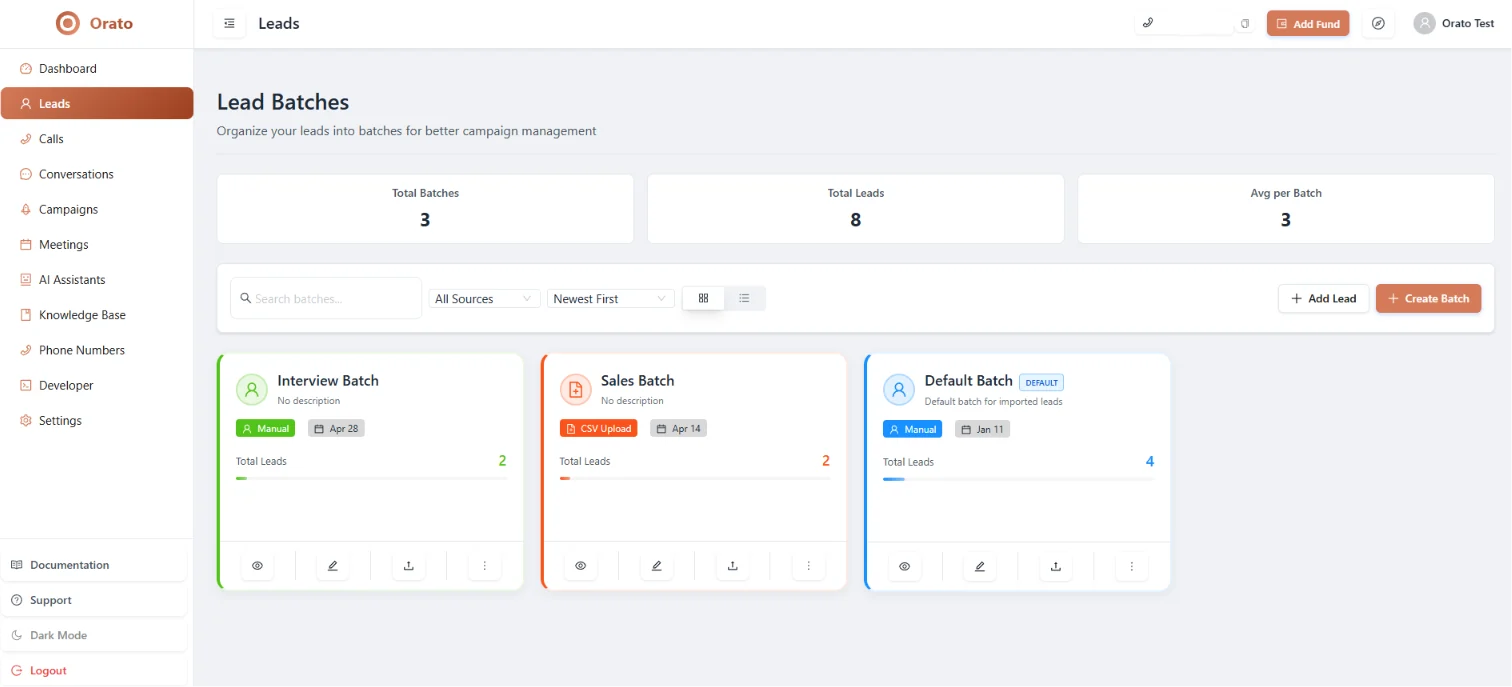1512x687 pixels.
Task: Open the All Sources dropdown
Action: click(x=485, y=299)
